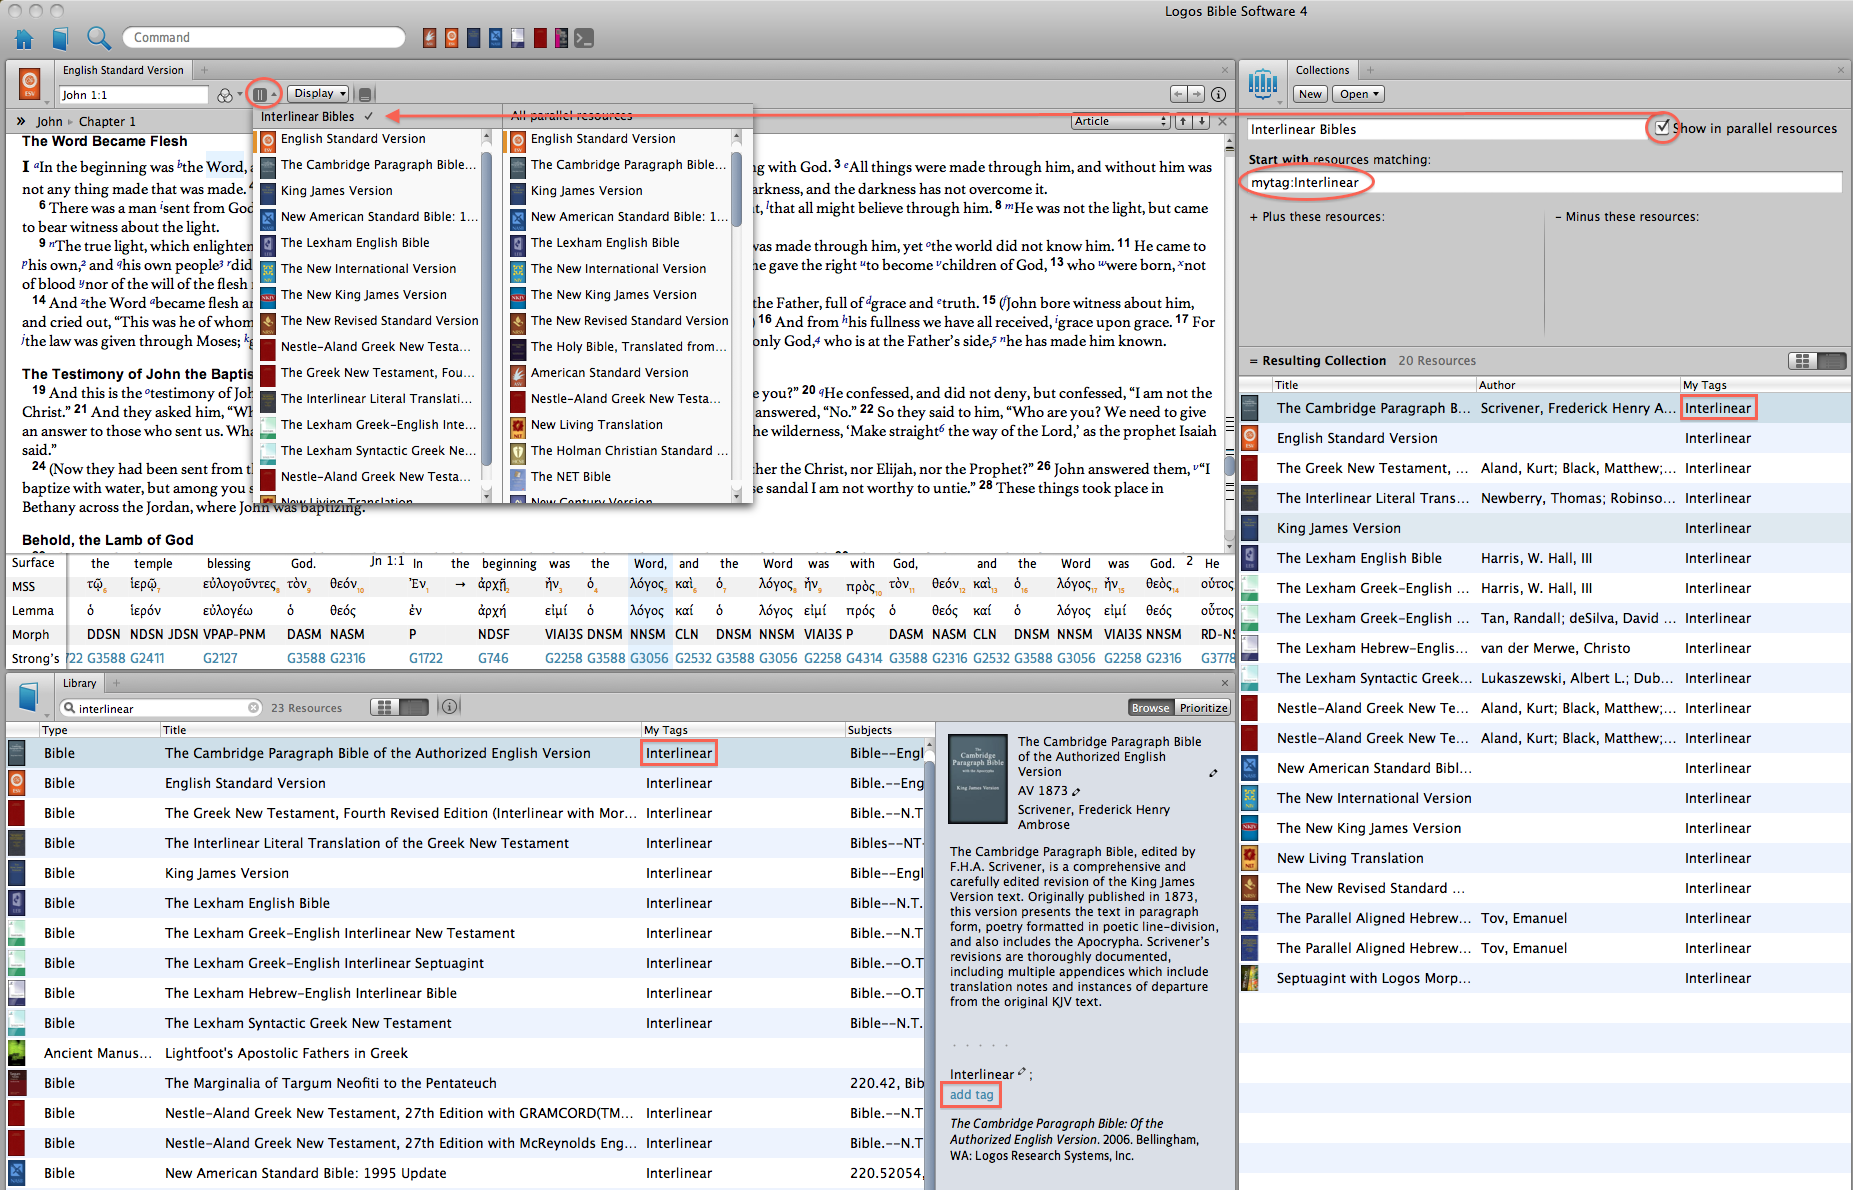Open the ESV shortcut icon in shortcuts bar
1853x1190 pixels.
(451, 38)
